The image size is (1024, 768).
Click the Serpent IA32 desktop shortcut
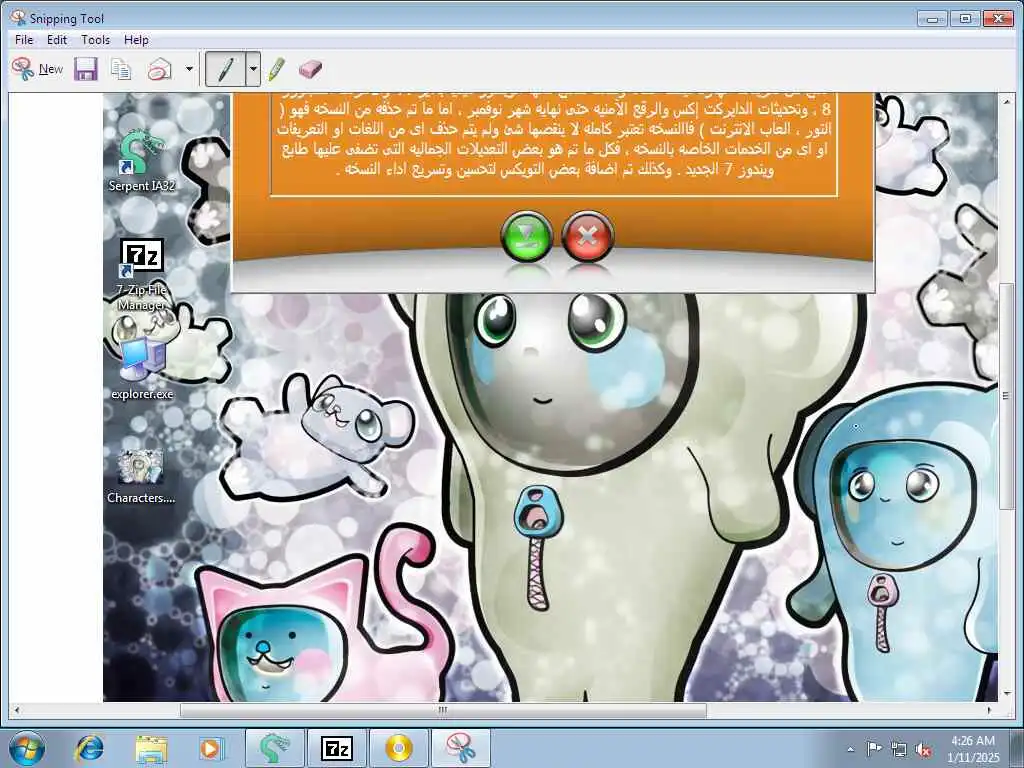click(142, 159)
